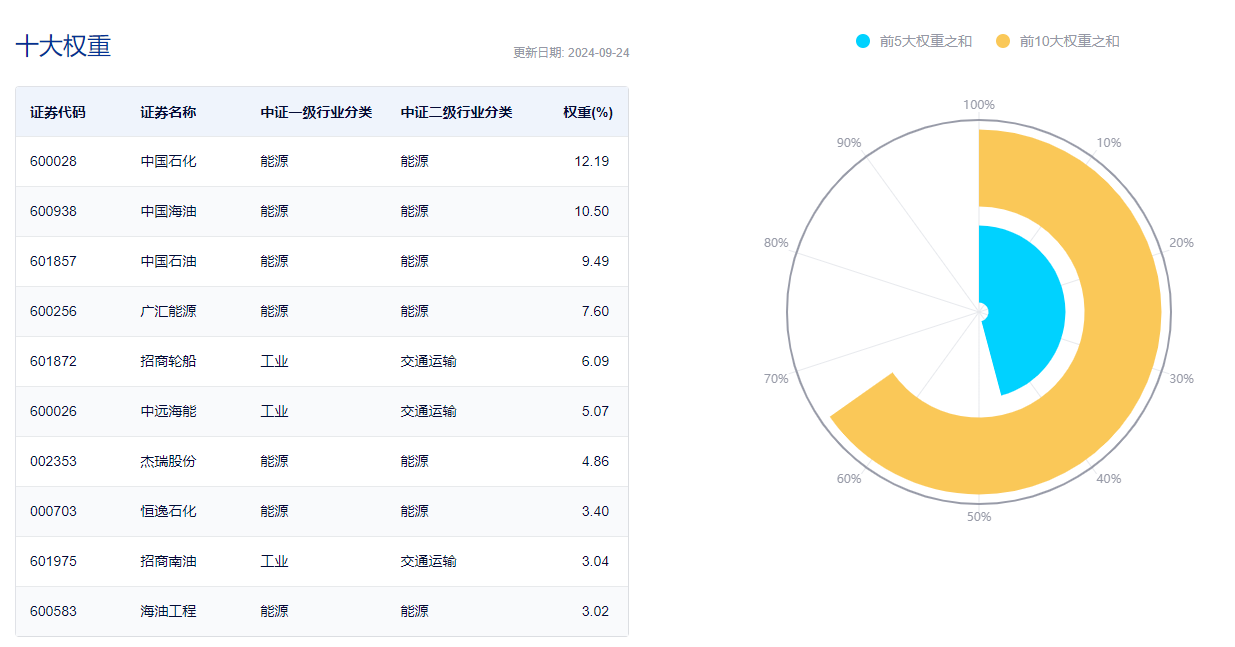Click the 100% axis label on the chart

(x=979, y=105)
